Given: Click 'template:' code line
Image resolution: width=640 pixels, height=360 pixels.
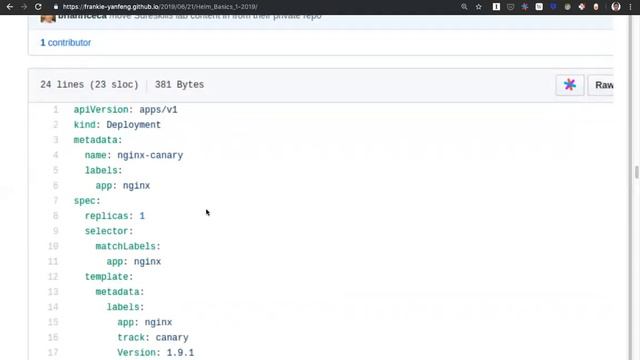Looking at the screenshot, I should (x=109, y=277).
